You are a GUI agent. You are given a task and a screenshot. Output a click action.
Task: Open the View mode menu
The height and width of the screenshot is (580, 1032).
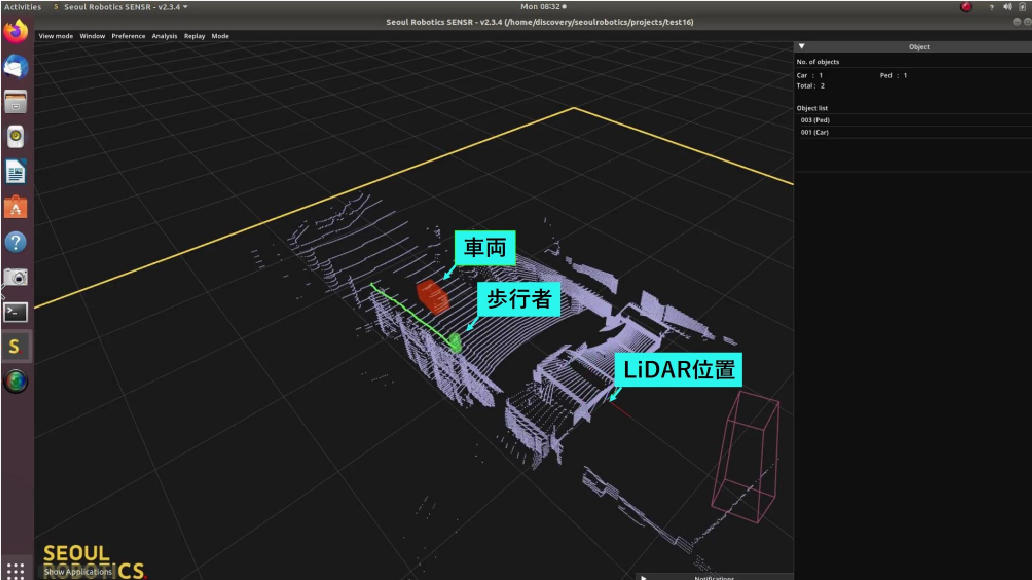(x=55, y=36)
